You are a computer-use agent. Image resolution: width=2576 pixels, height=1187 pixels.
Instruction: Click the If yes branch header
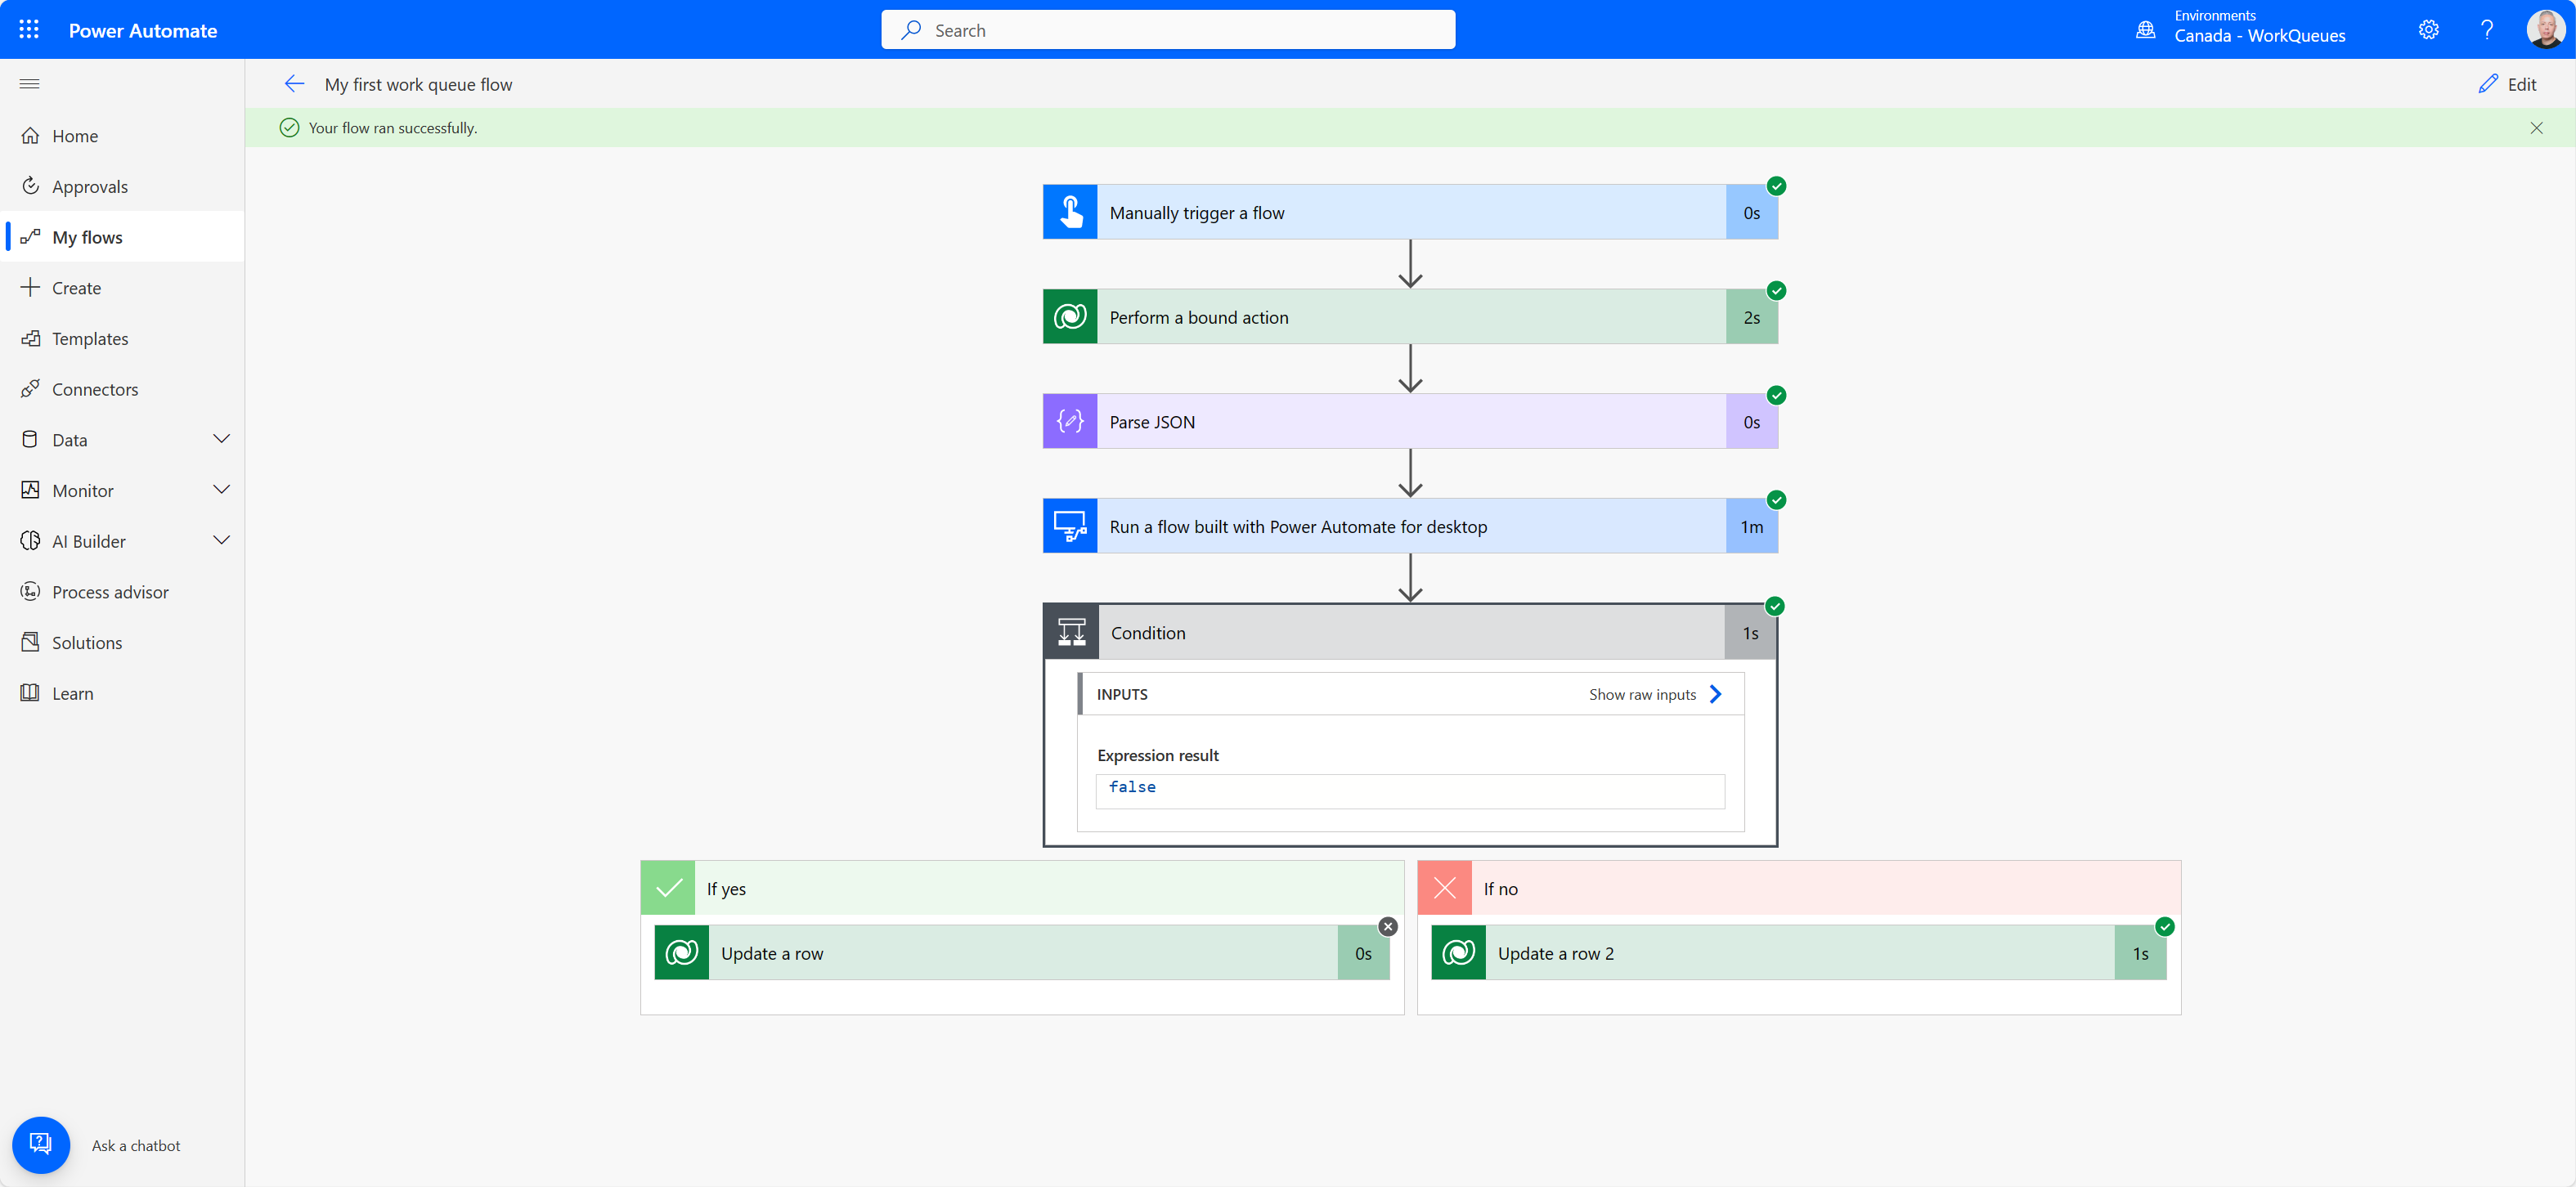[x=1022, y=888]
